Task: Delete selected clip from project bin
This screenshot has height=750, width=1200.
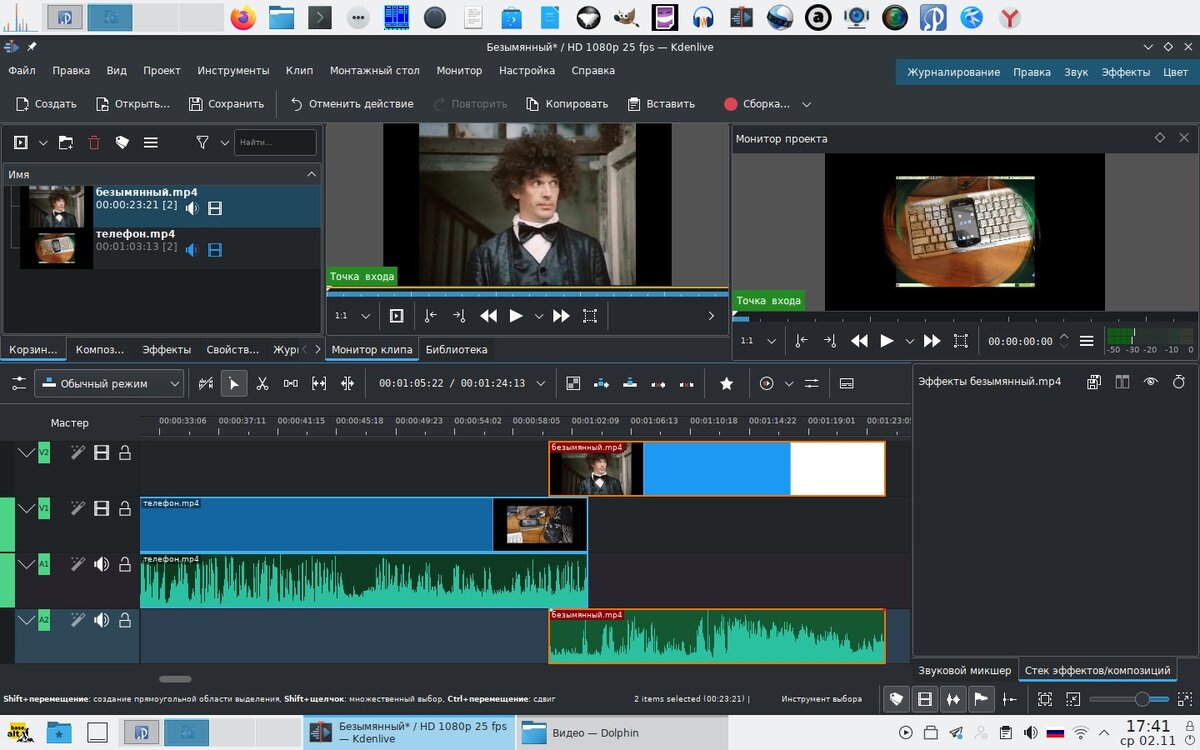Action: (x=94, y=143)
